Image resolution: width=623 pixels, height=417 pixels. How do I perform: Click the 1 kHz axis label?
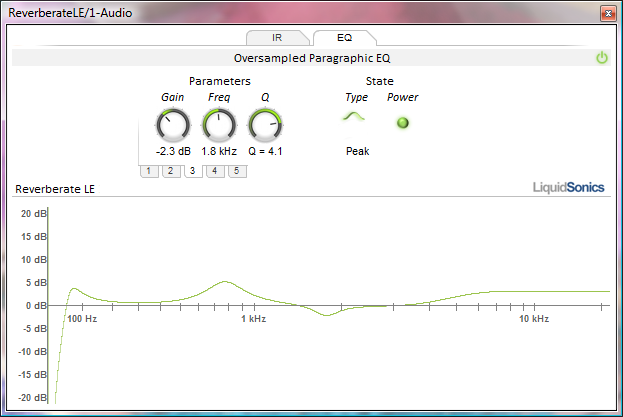(253, 319)
